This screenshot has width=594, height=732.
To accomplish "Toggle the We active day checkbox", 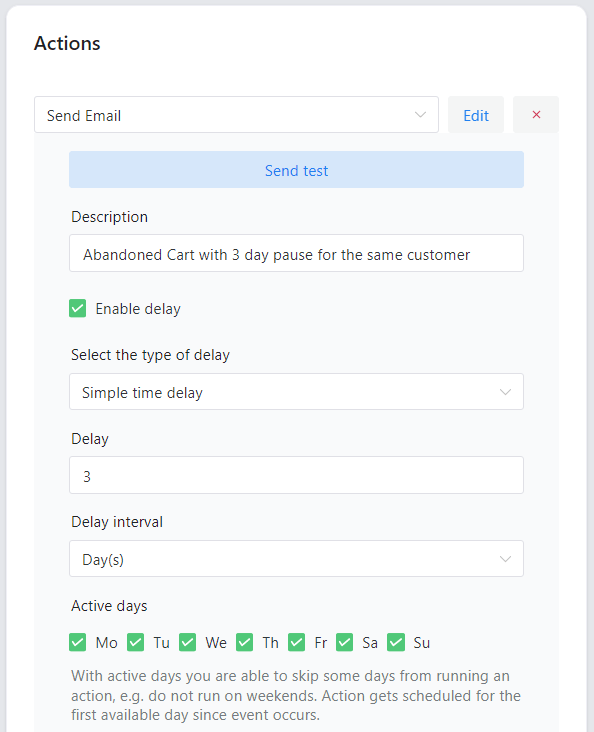I will tap(188, 642).
